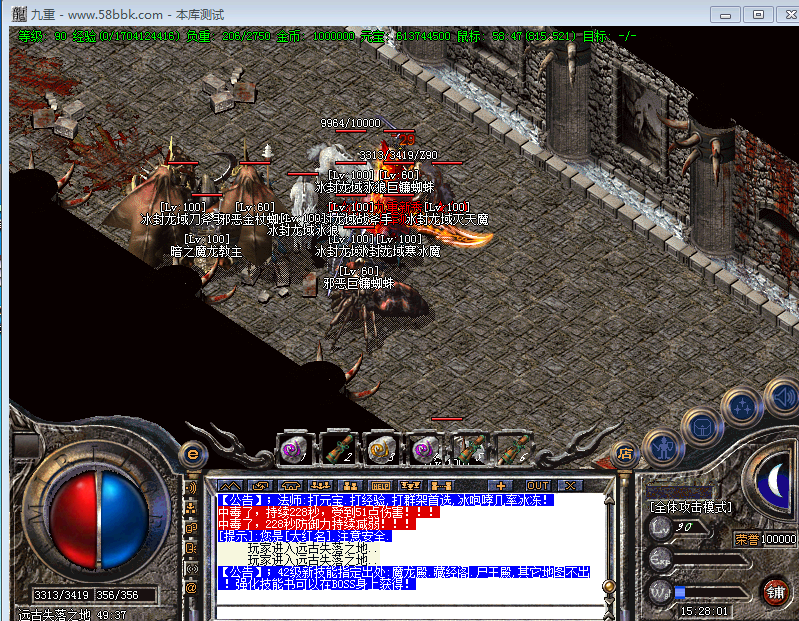
Task: Click the chat scrollbar up arrow
Action: click(x=609, y=500)
